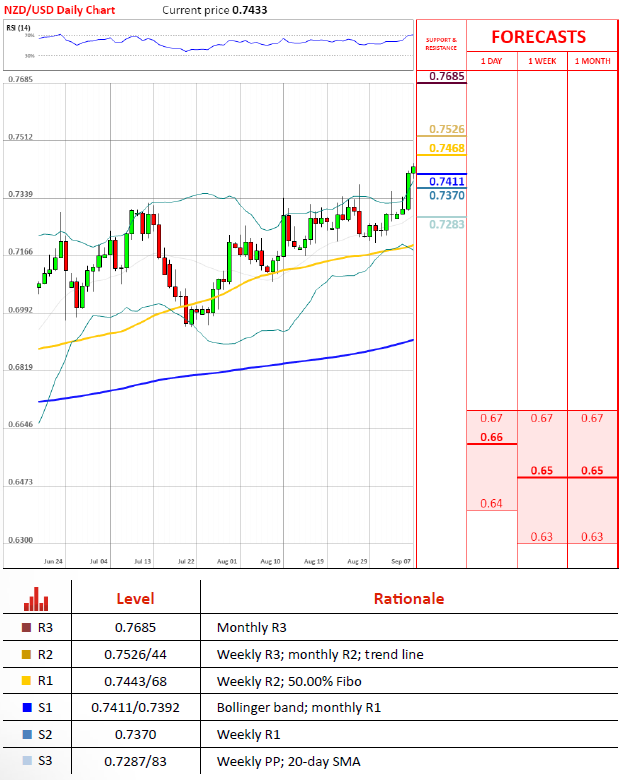Click the FORECASTS heading

(538, 36)
